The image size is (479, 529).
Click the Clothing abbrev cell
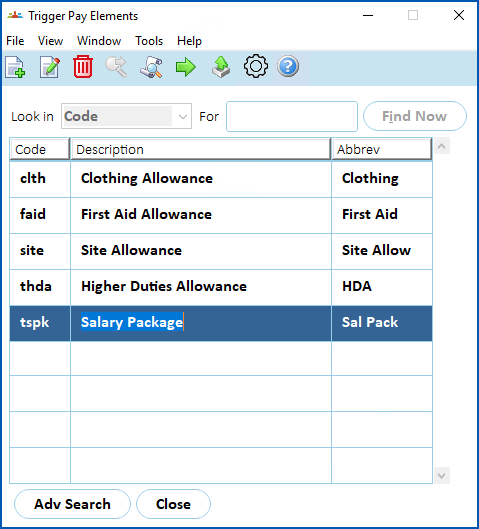(x=382, y=179)
